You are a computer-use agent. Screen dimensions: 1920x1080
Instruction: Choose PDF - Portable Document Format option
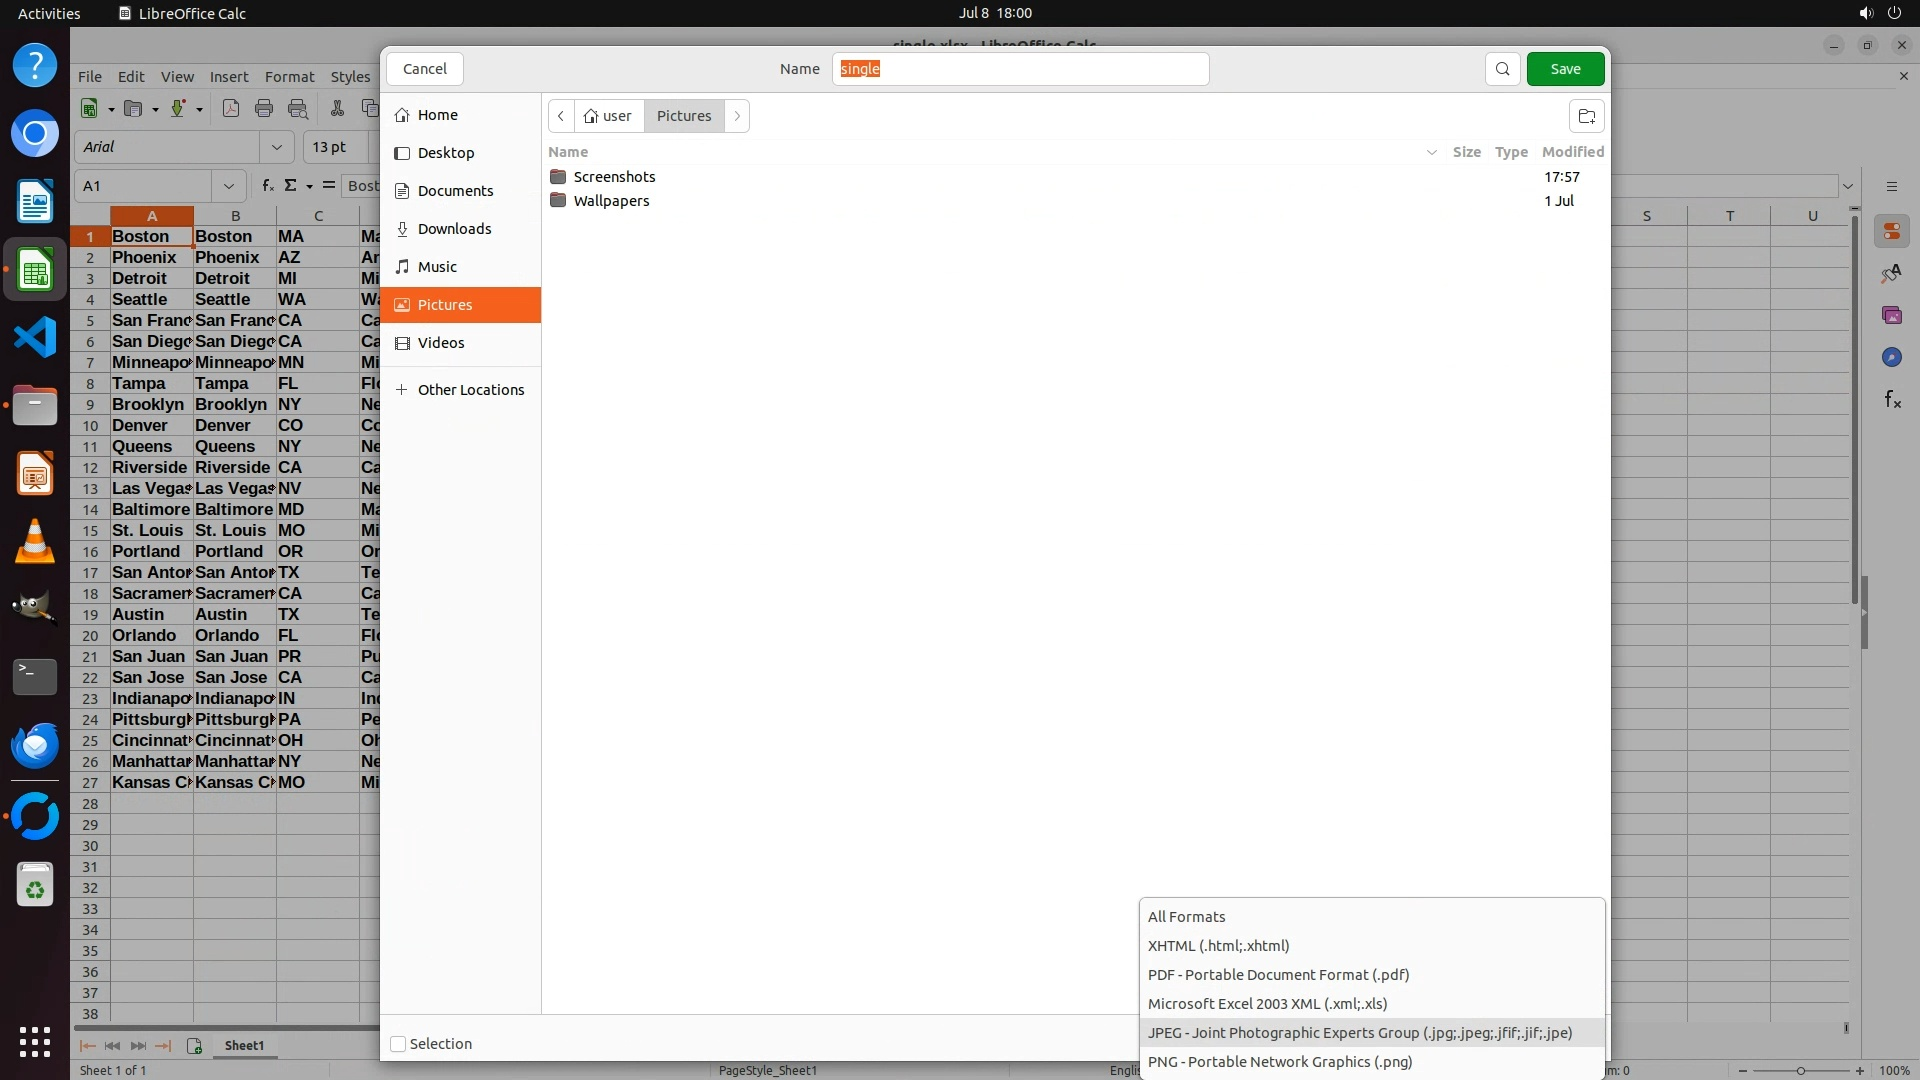[1278, 975]
